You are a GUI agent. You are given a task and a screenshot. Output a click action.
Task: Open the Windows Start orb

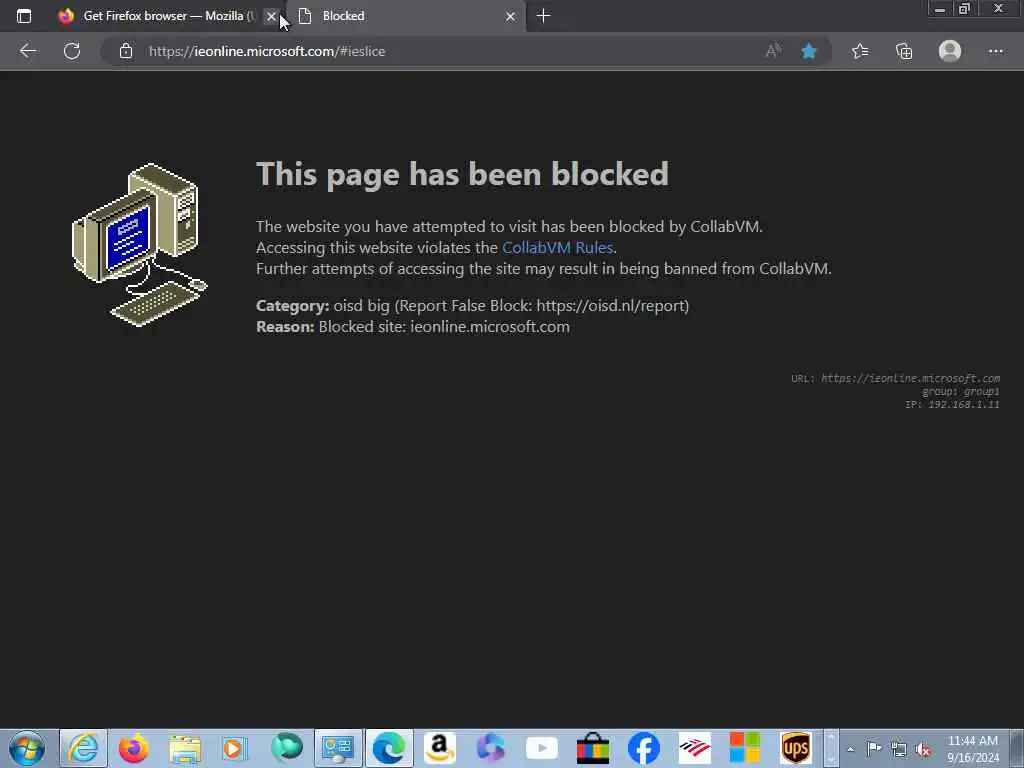click(27, 748)
